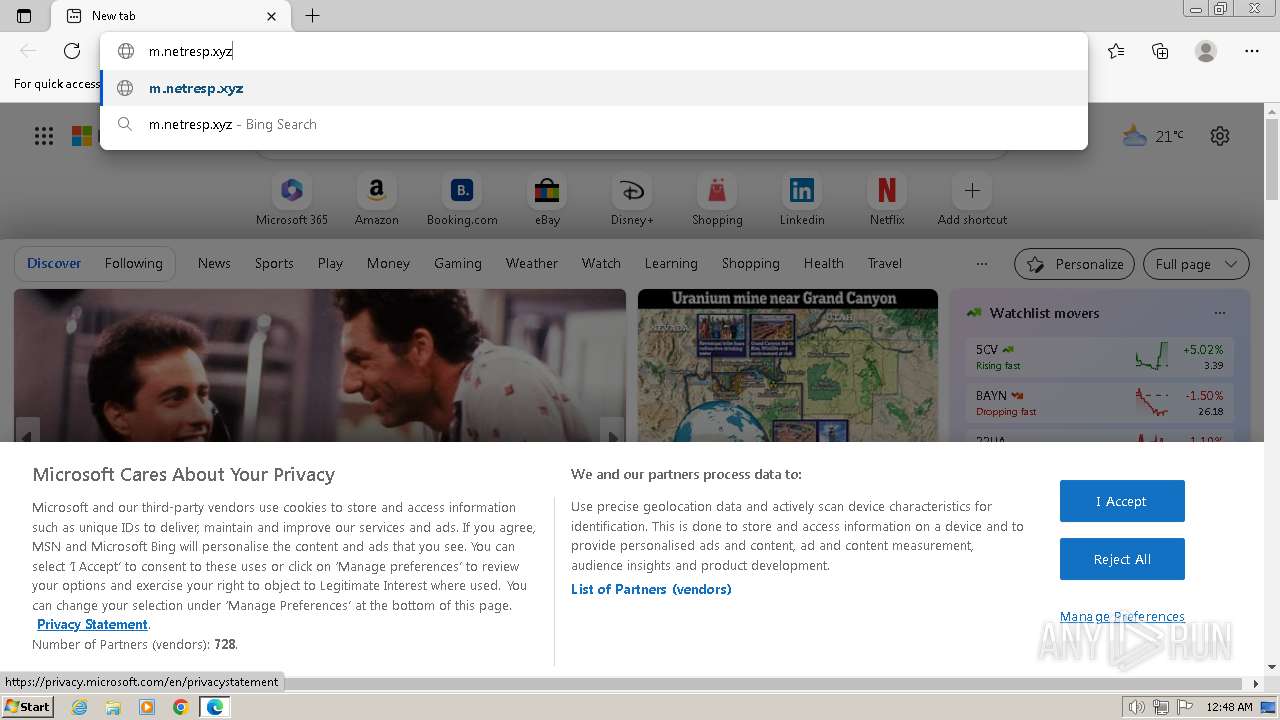Open the Collections icon in toolbar

coord(1160,51)
